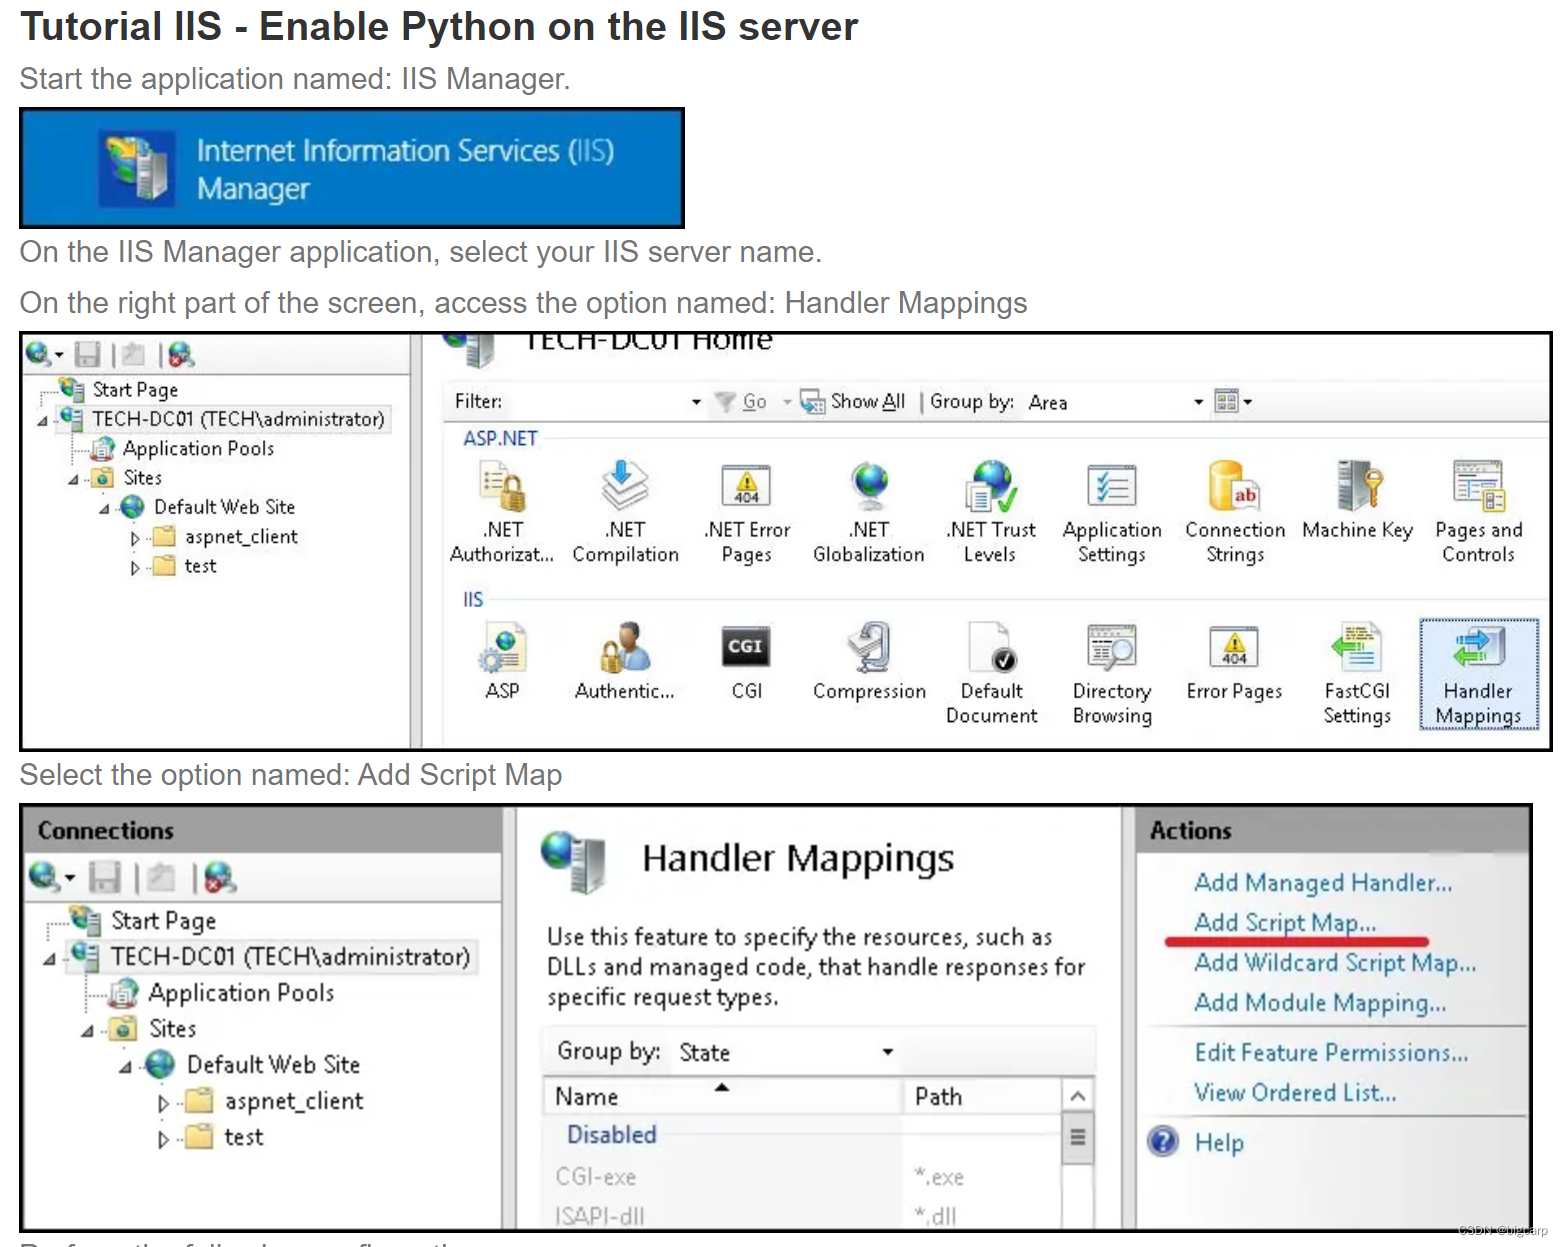The height and width of the screenshot is (1247, 1563).
Task: Click remove connection icon in lower Connections toolbar
Action: [220, 877]
